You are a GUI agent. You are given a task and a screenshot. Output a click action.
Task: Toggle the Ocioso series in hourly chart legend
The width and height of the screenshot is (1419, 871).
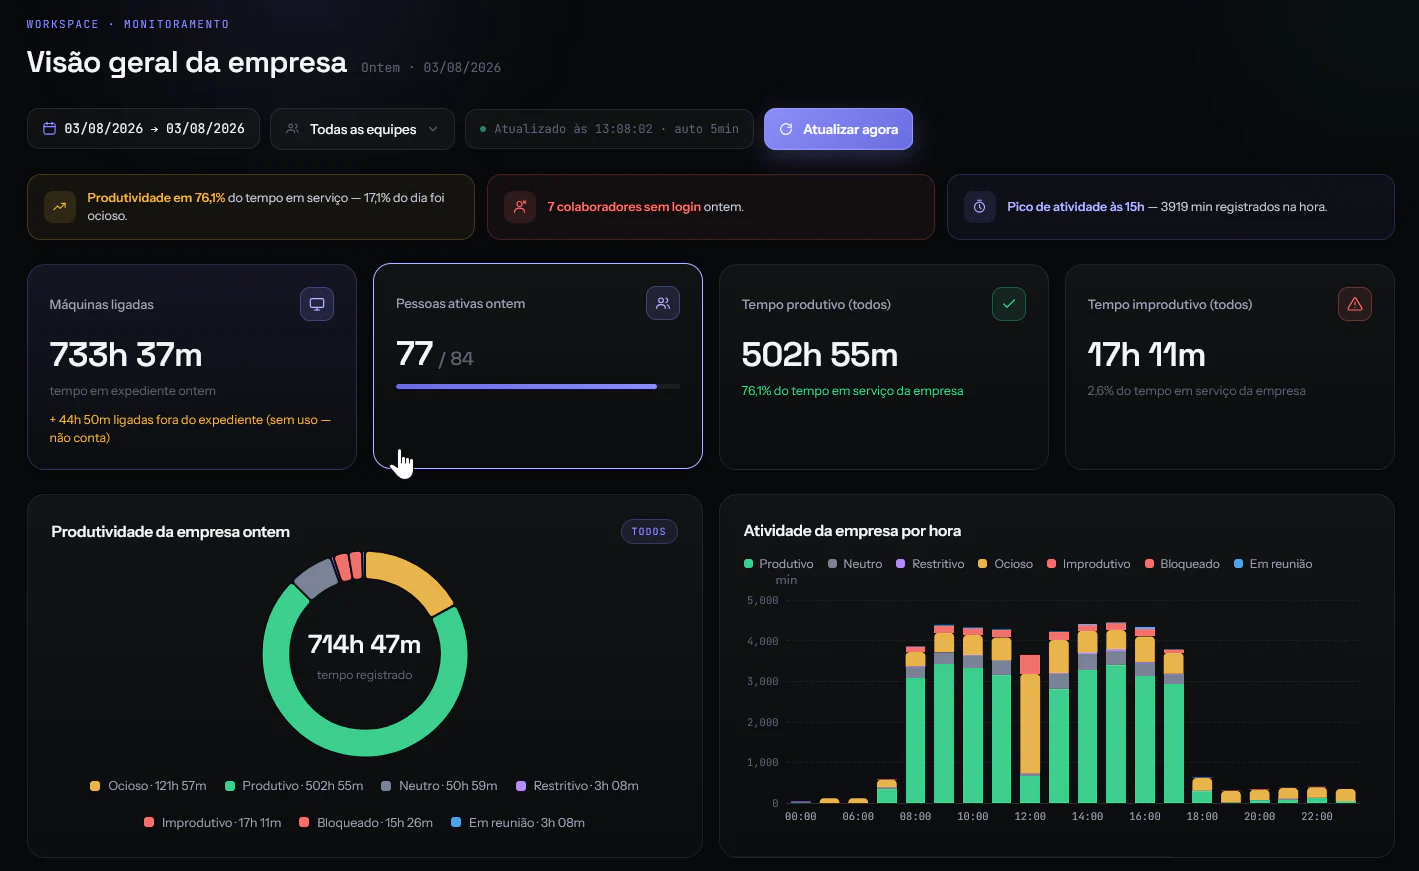[1006, 564]
